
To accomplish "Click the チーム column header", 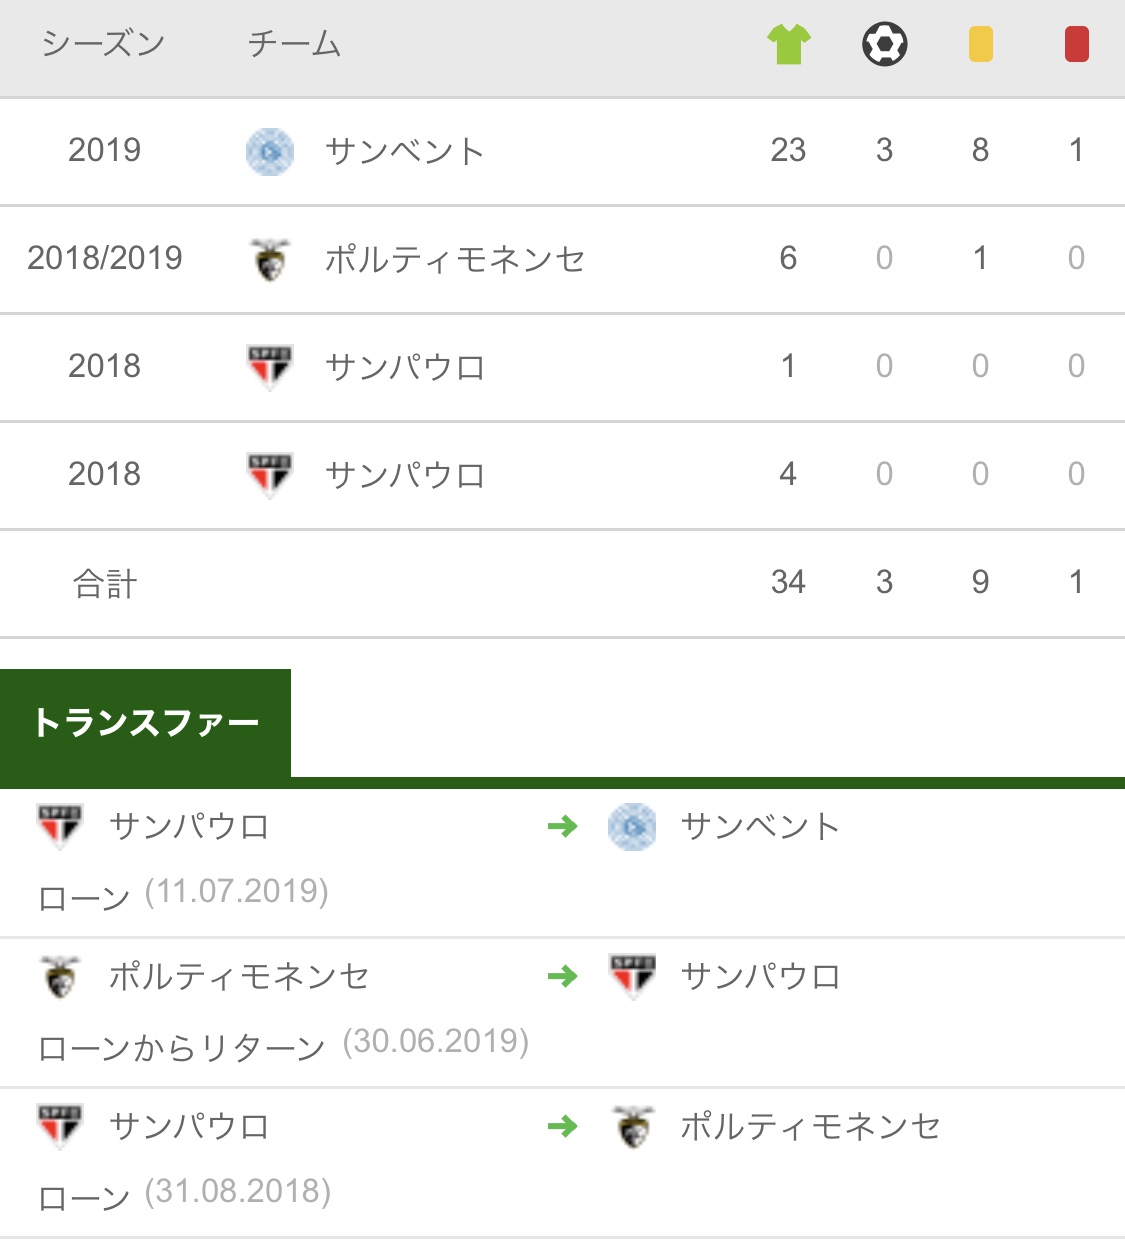I will pos(294,45).
